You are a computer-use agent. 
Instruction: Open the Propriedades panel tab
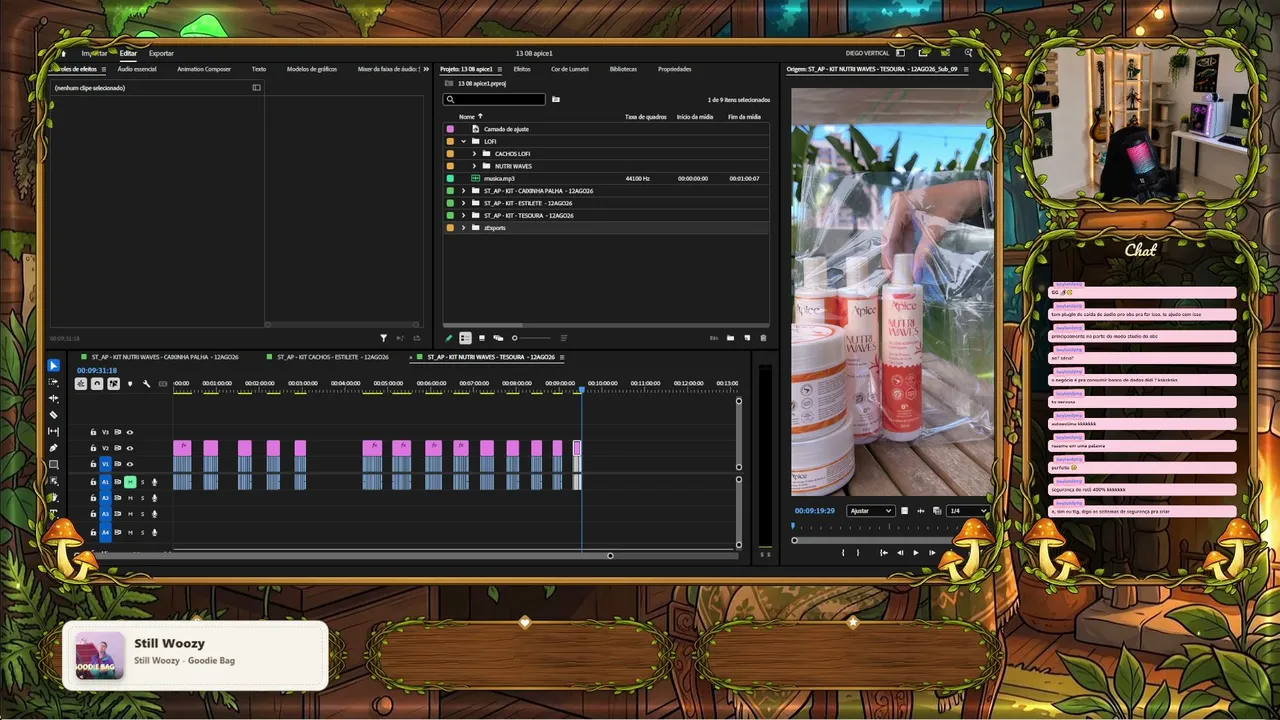[x=674, y=69]
